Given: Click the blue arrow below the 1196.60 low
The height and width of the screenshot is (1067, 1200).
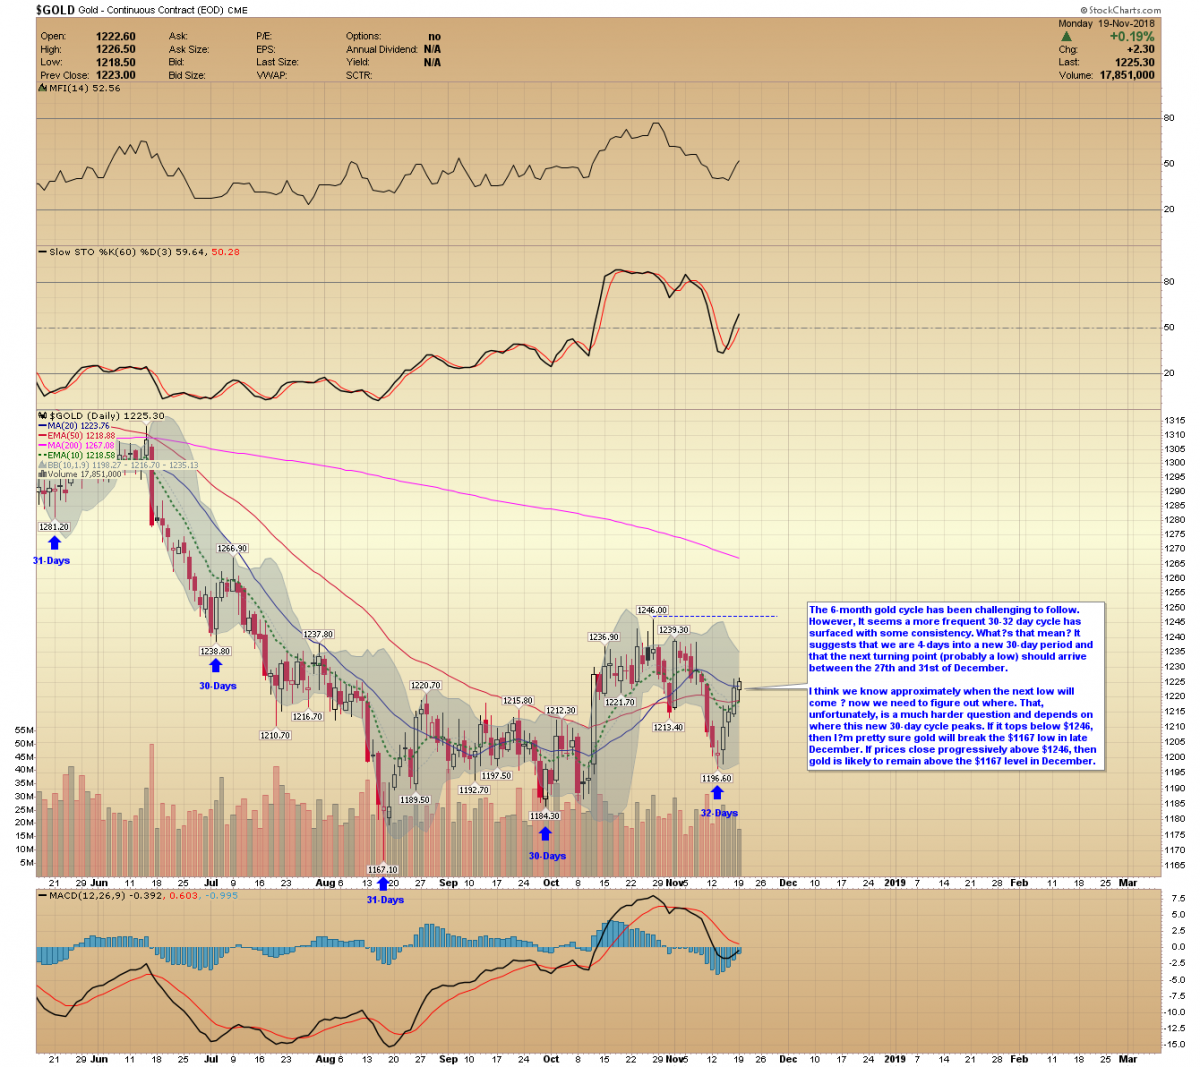Looking at the screenshot, I should (717, 793).
